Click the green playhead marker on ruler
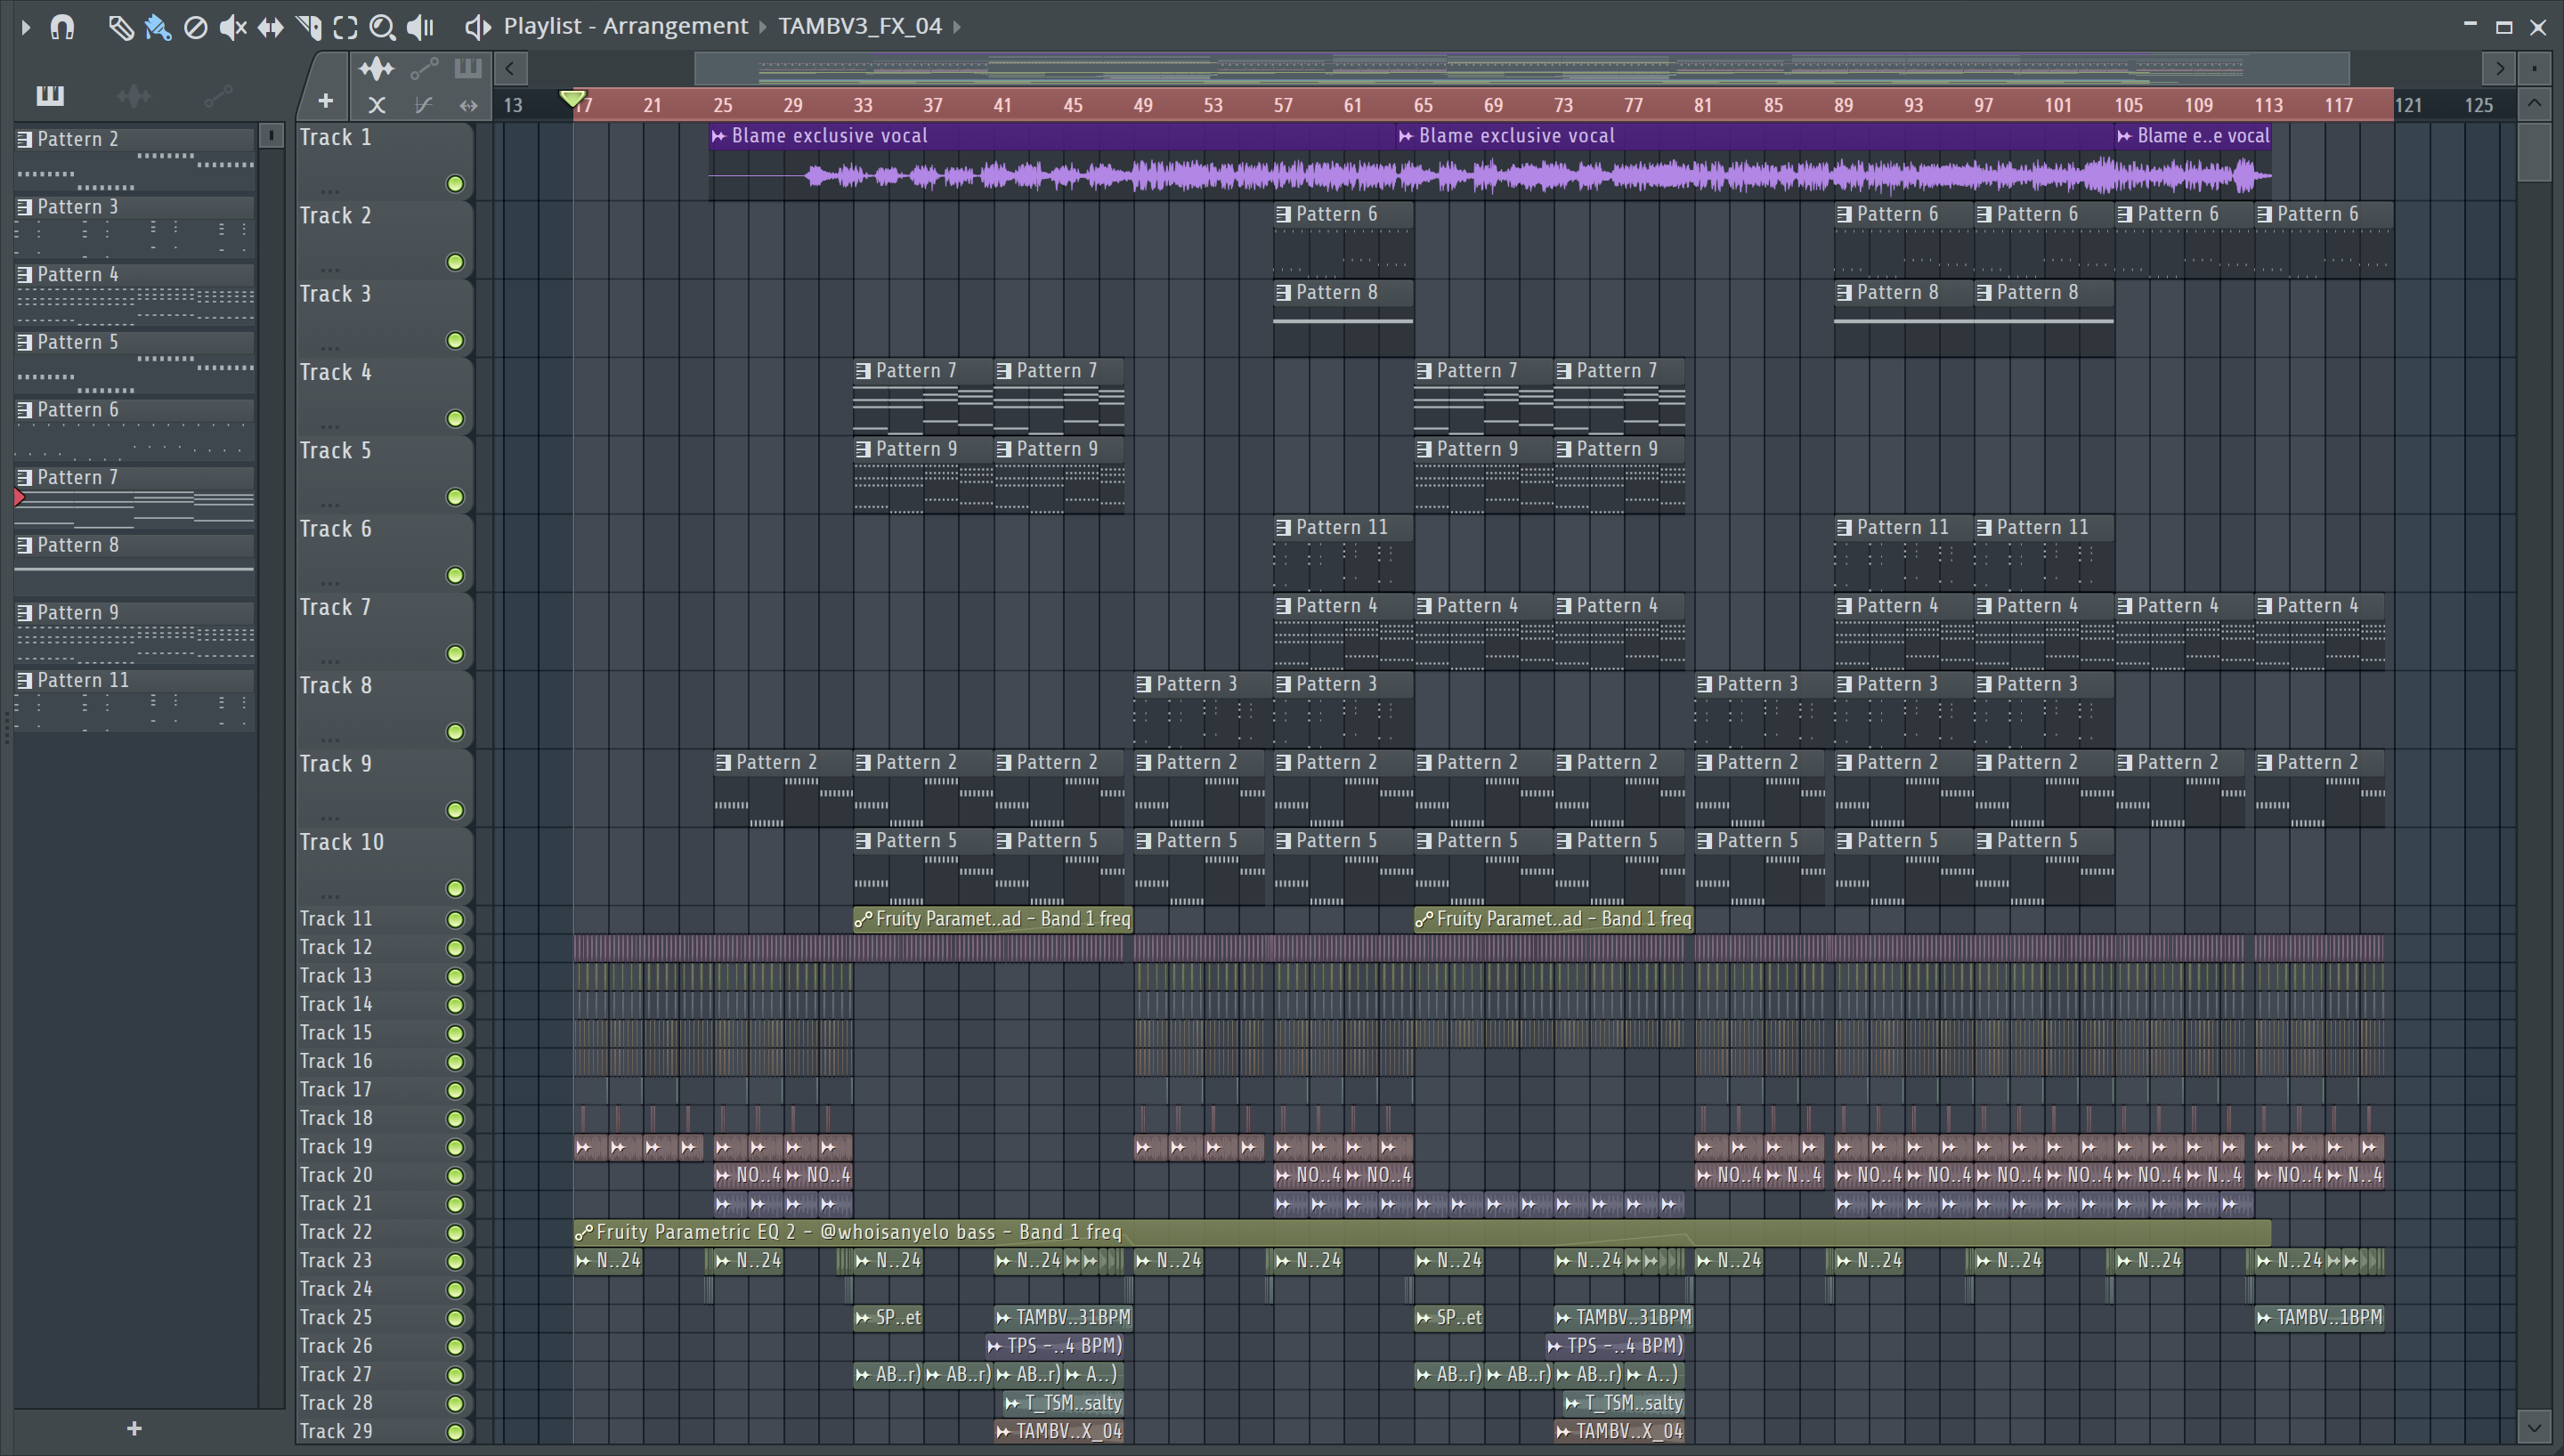Viewport: 2564px width, 1456px height. (572, 99)
